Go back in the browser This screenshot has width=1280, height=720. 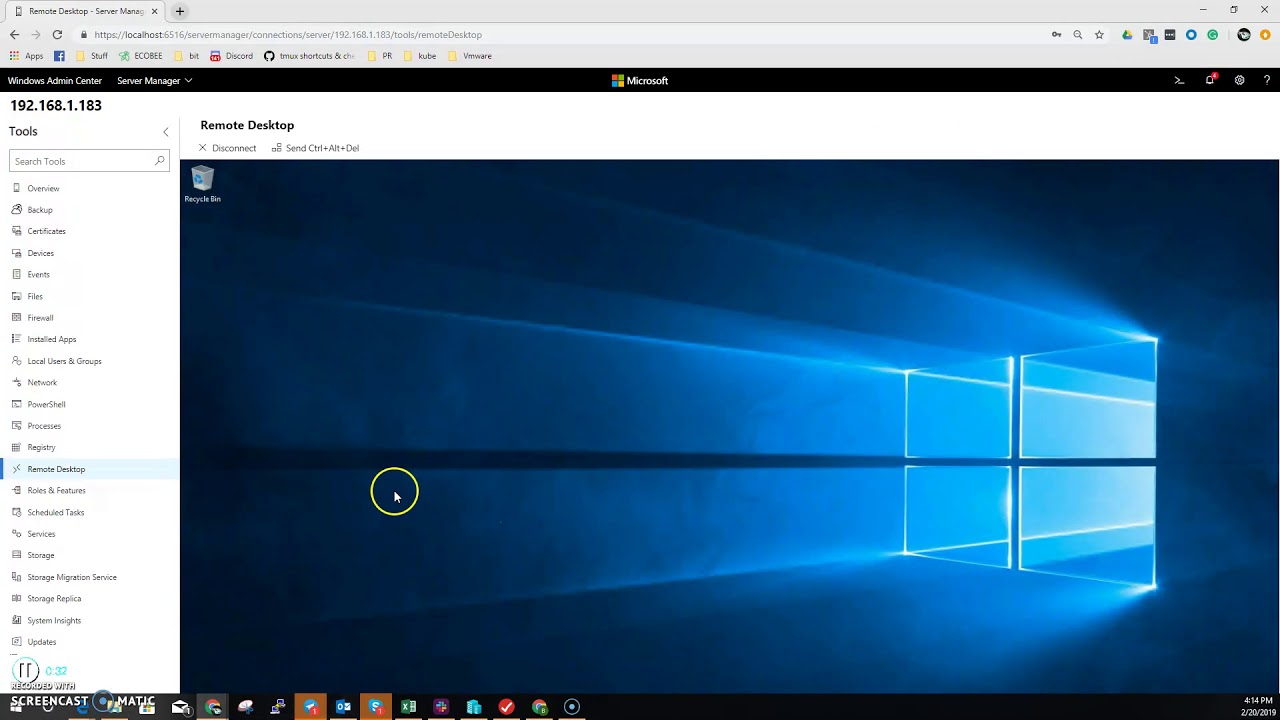[14, 34]
